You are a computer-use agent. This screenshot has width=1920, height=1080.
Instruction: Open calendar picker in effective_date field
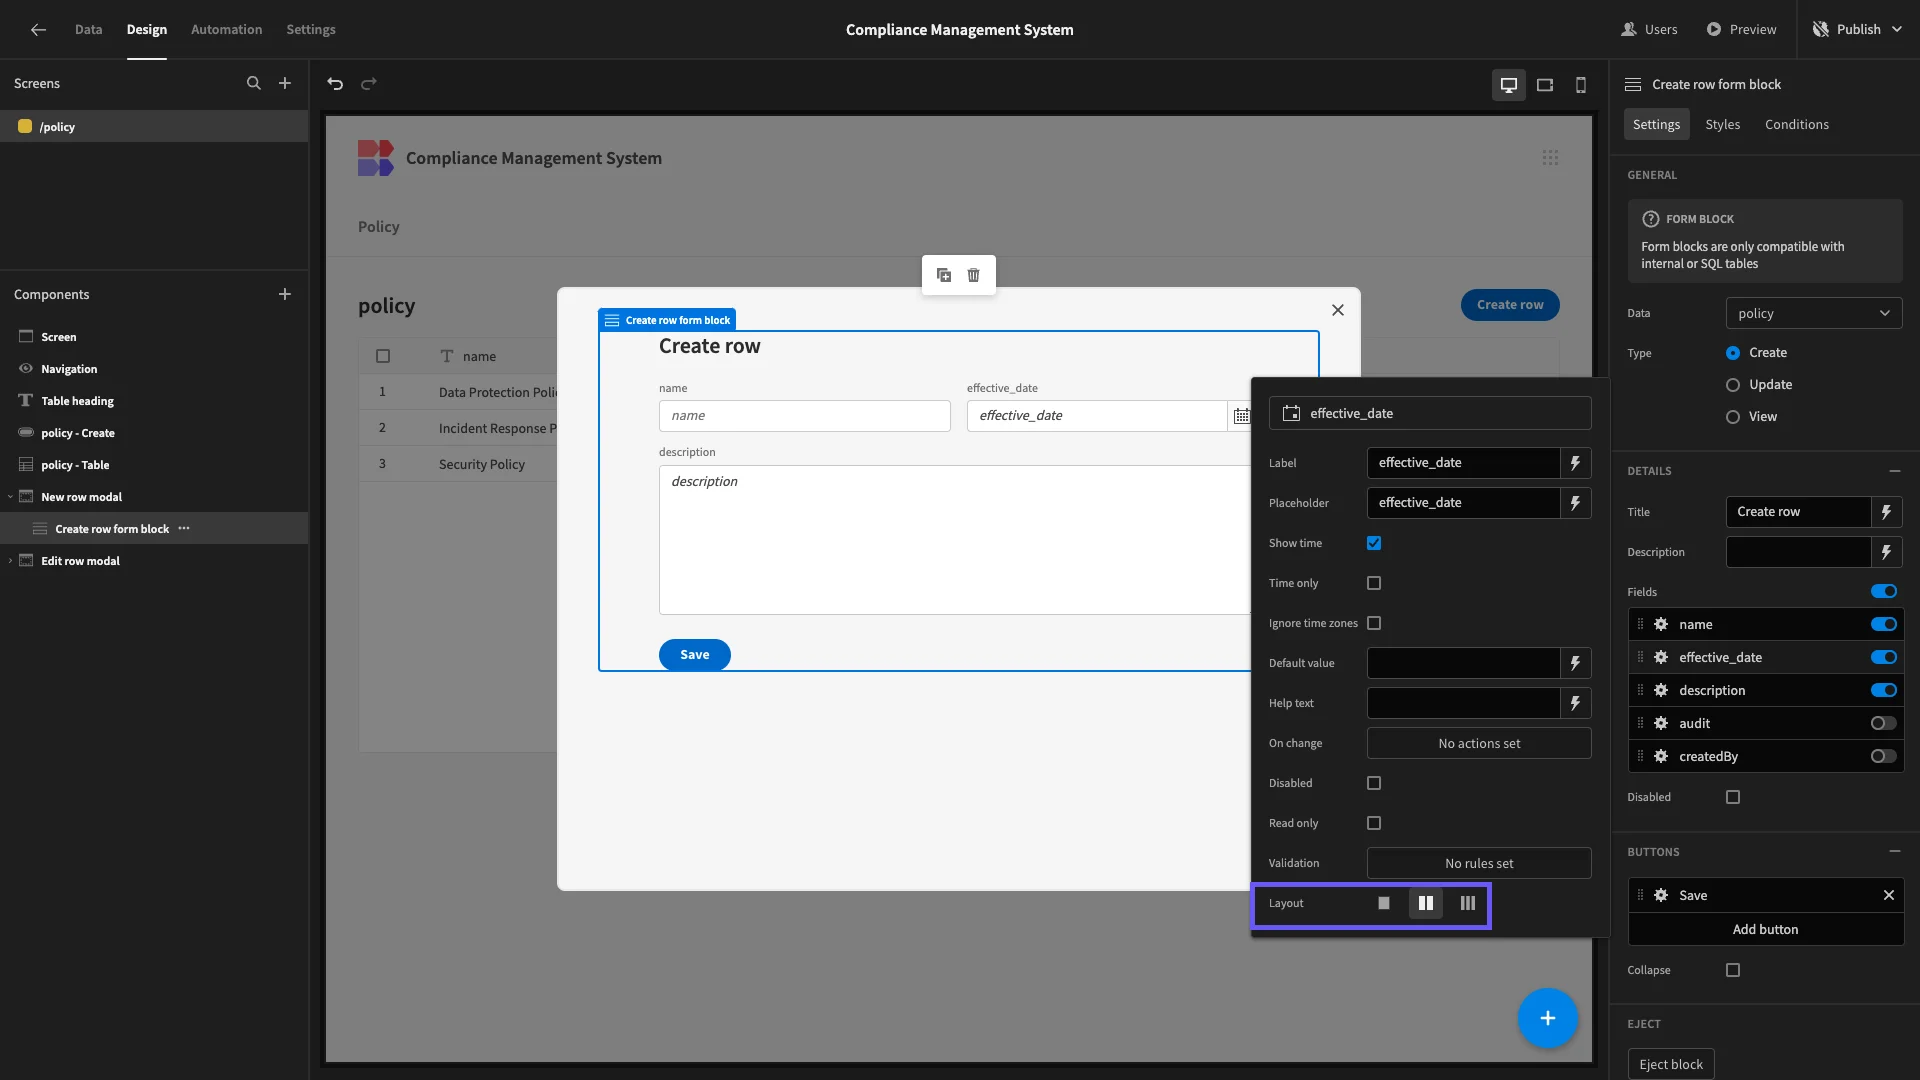tap(1241, 416)
